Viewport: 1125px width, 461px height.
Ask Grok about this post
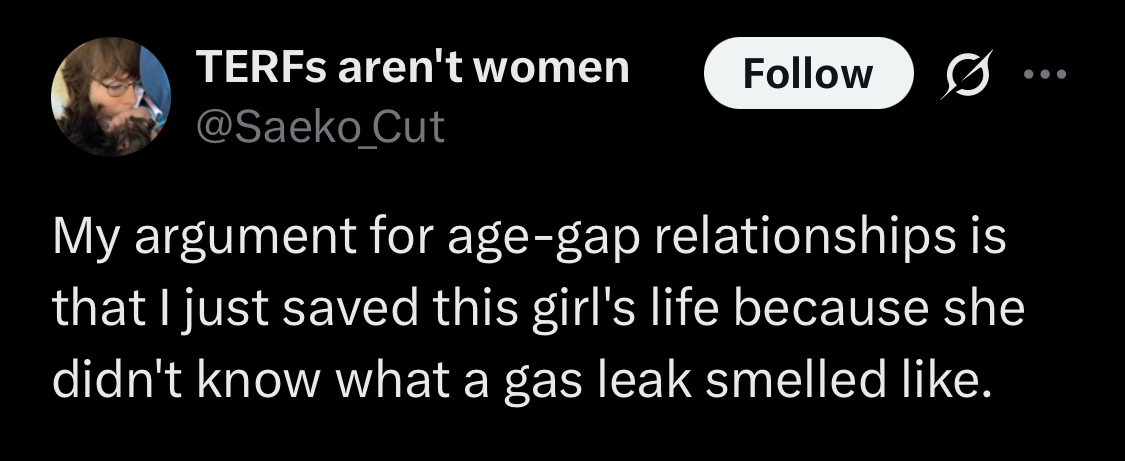[966, 74]
